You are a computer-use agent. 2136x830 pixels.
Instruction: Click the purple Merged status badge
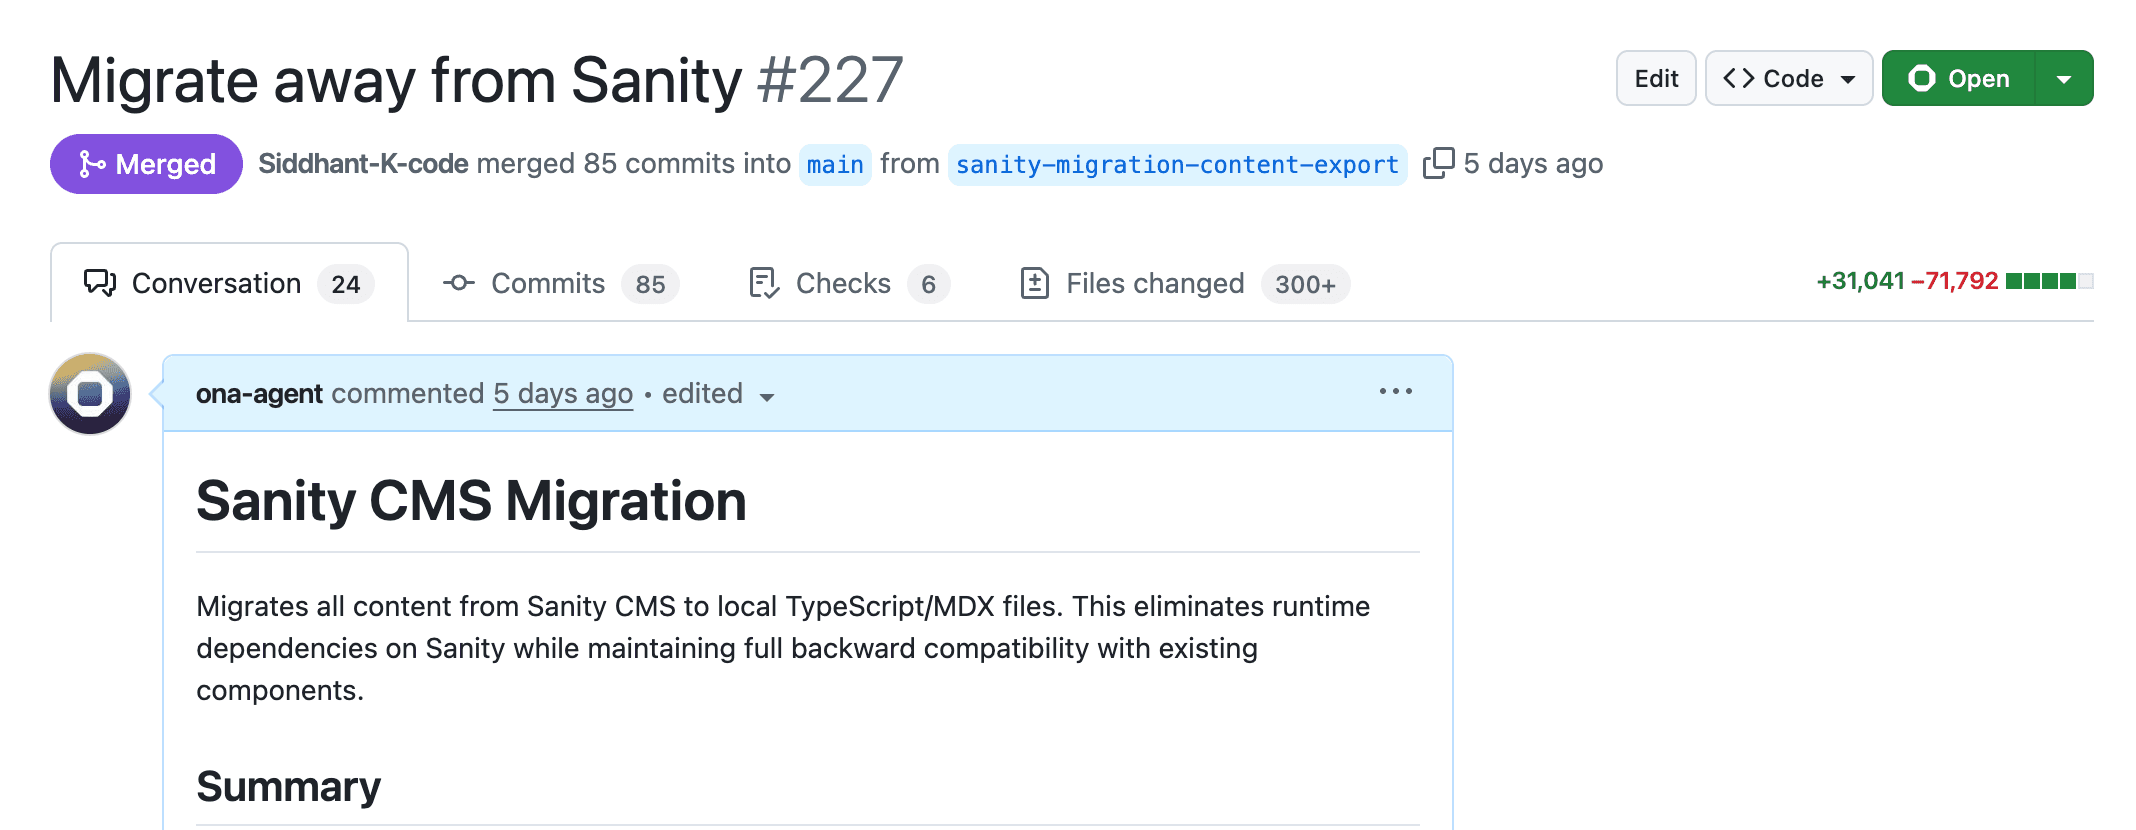(146, 164)
